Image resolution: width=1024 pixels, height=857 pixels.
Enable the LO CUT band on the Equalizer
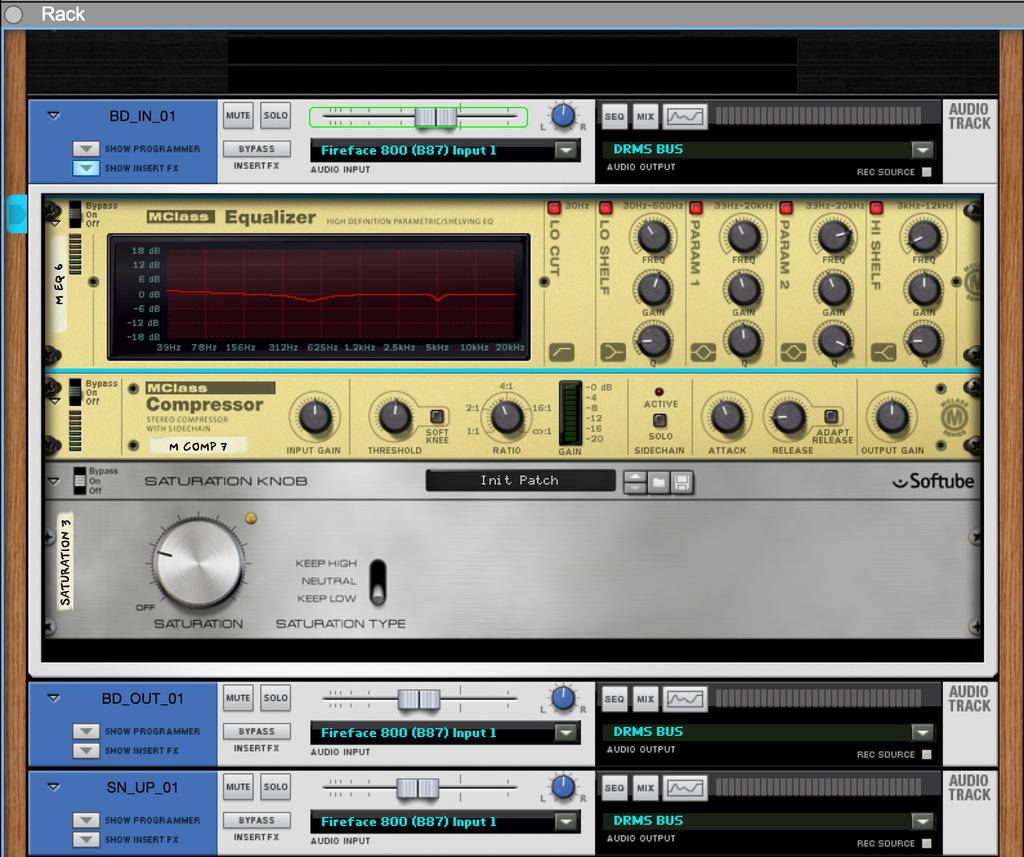tap(554, 208)
